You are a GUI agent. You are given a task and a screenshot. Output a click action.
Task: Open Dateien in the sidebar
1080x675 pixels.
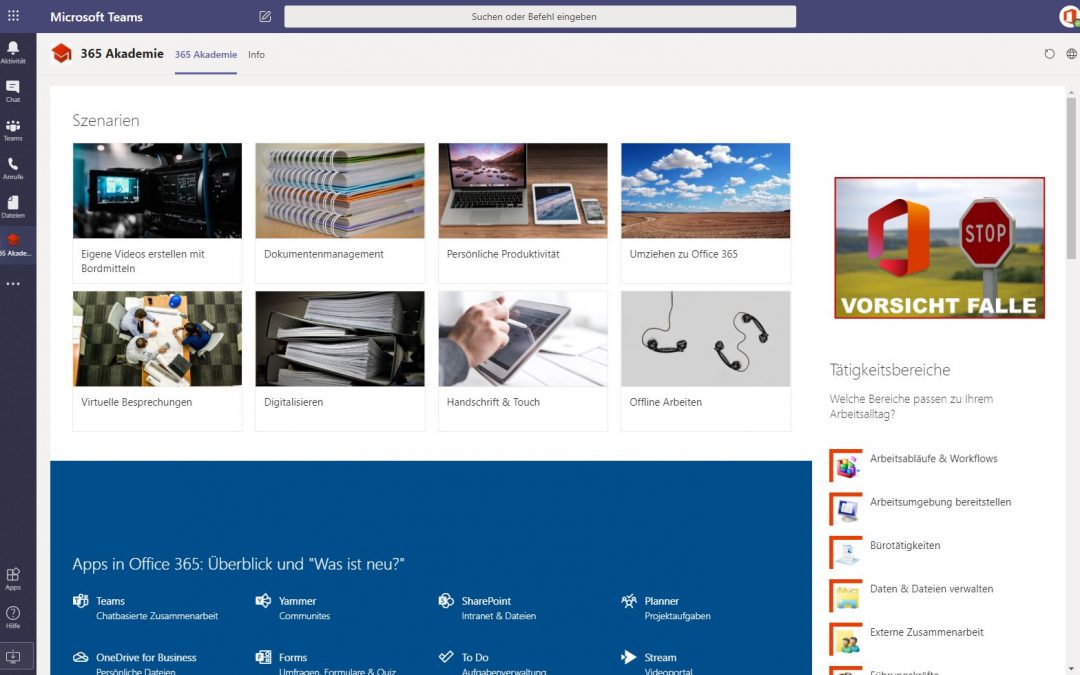click(13, 206)
